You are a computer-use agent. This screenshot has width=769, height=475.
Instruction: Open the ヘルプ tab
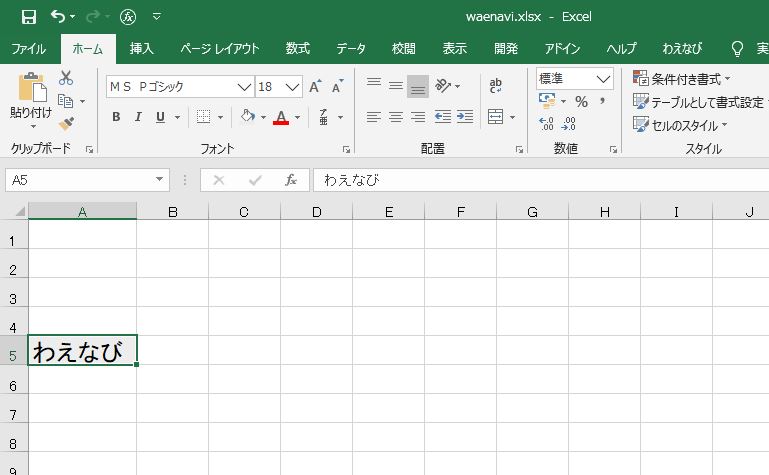point(621,49)
